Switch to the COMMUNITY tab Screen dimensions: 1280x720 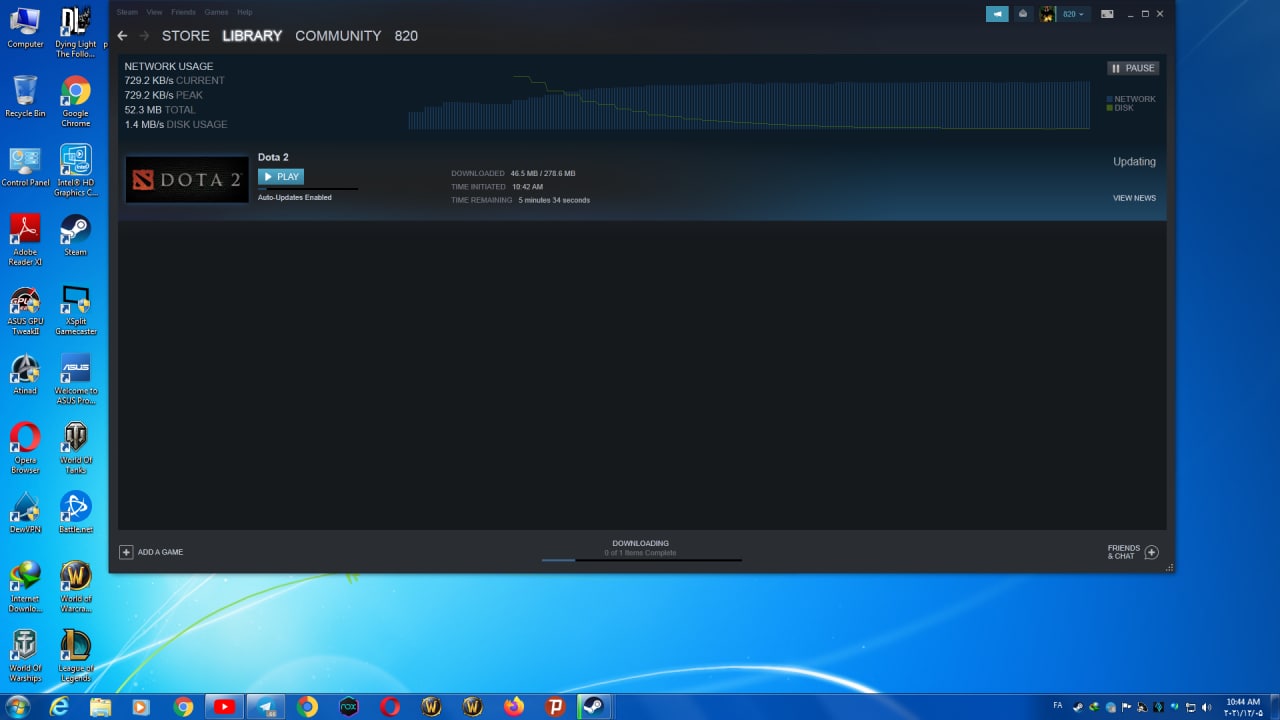pyautogui.click(x=338, y=36)
